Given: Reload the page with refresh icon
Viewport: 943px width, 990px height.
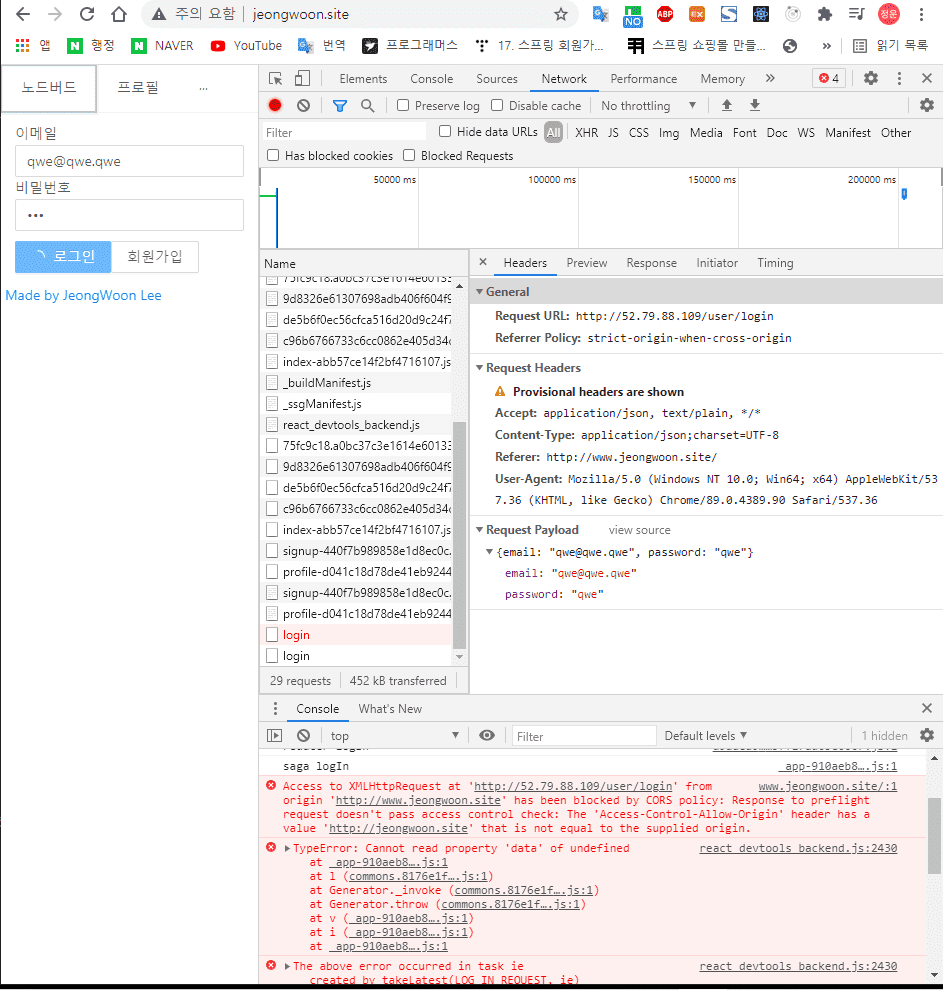Looking at the screenshot, I should [86, 14].
